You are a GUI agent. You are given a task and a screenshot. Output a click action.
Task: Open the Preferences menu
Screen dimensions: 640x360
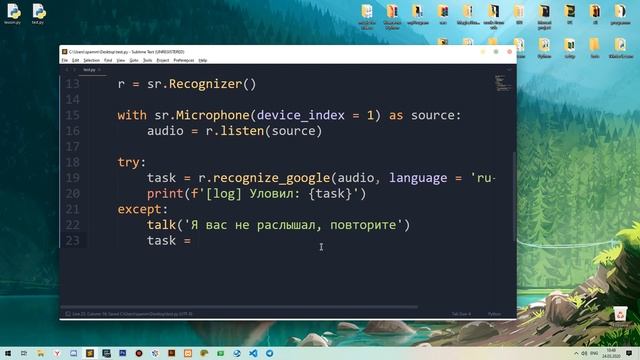(184, 60)
